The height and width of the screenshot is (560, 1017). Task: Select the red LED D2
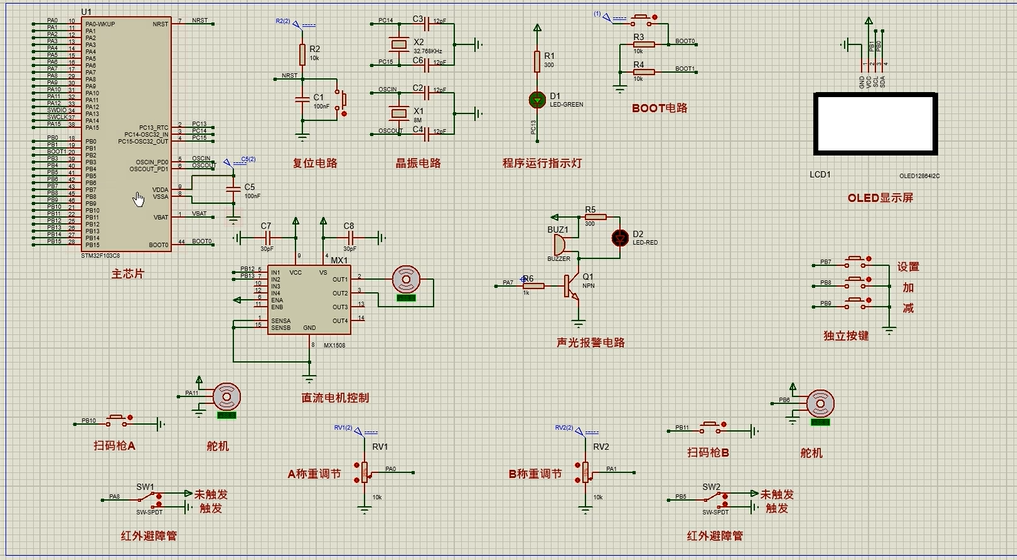tap(620, 238)
